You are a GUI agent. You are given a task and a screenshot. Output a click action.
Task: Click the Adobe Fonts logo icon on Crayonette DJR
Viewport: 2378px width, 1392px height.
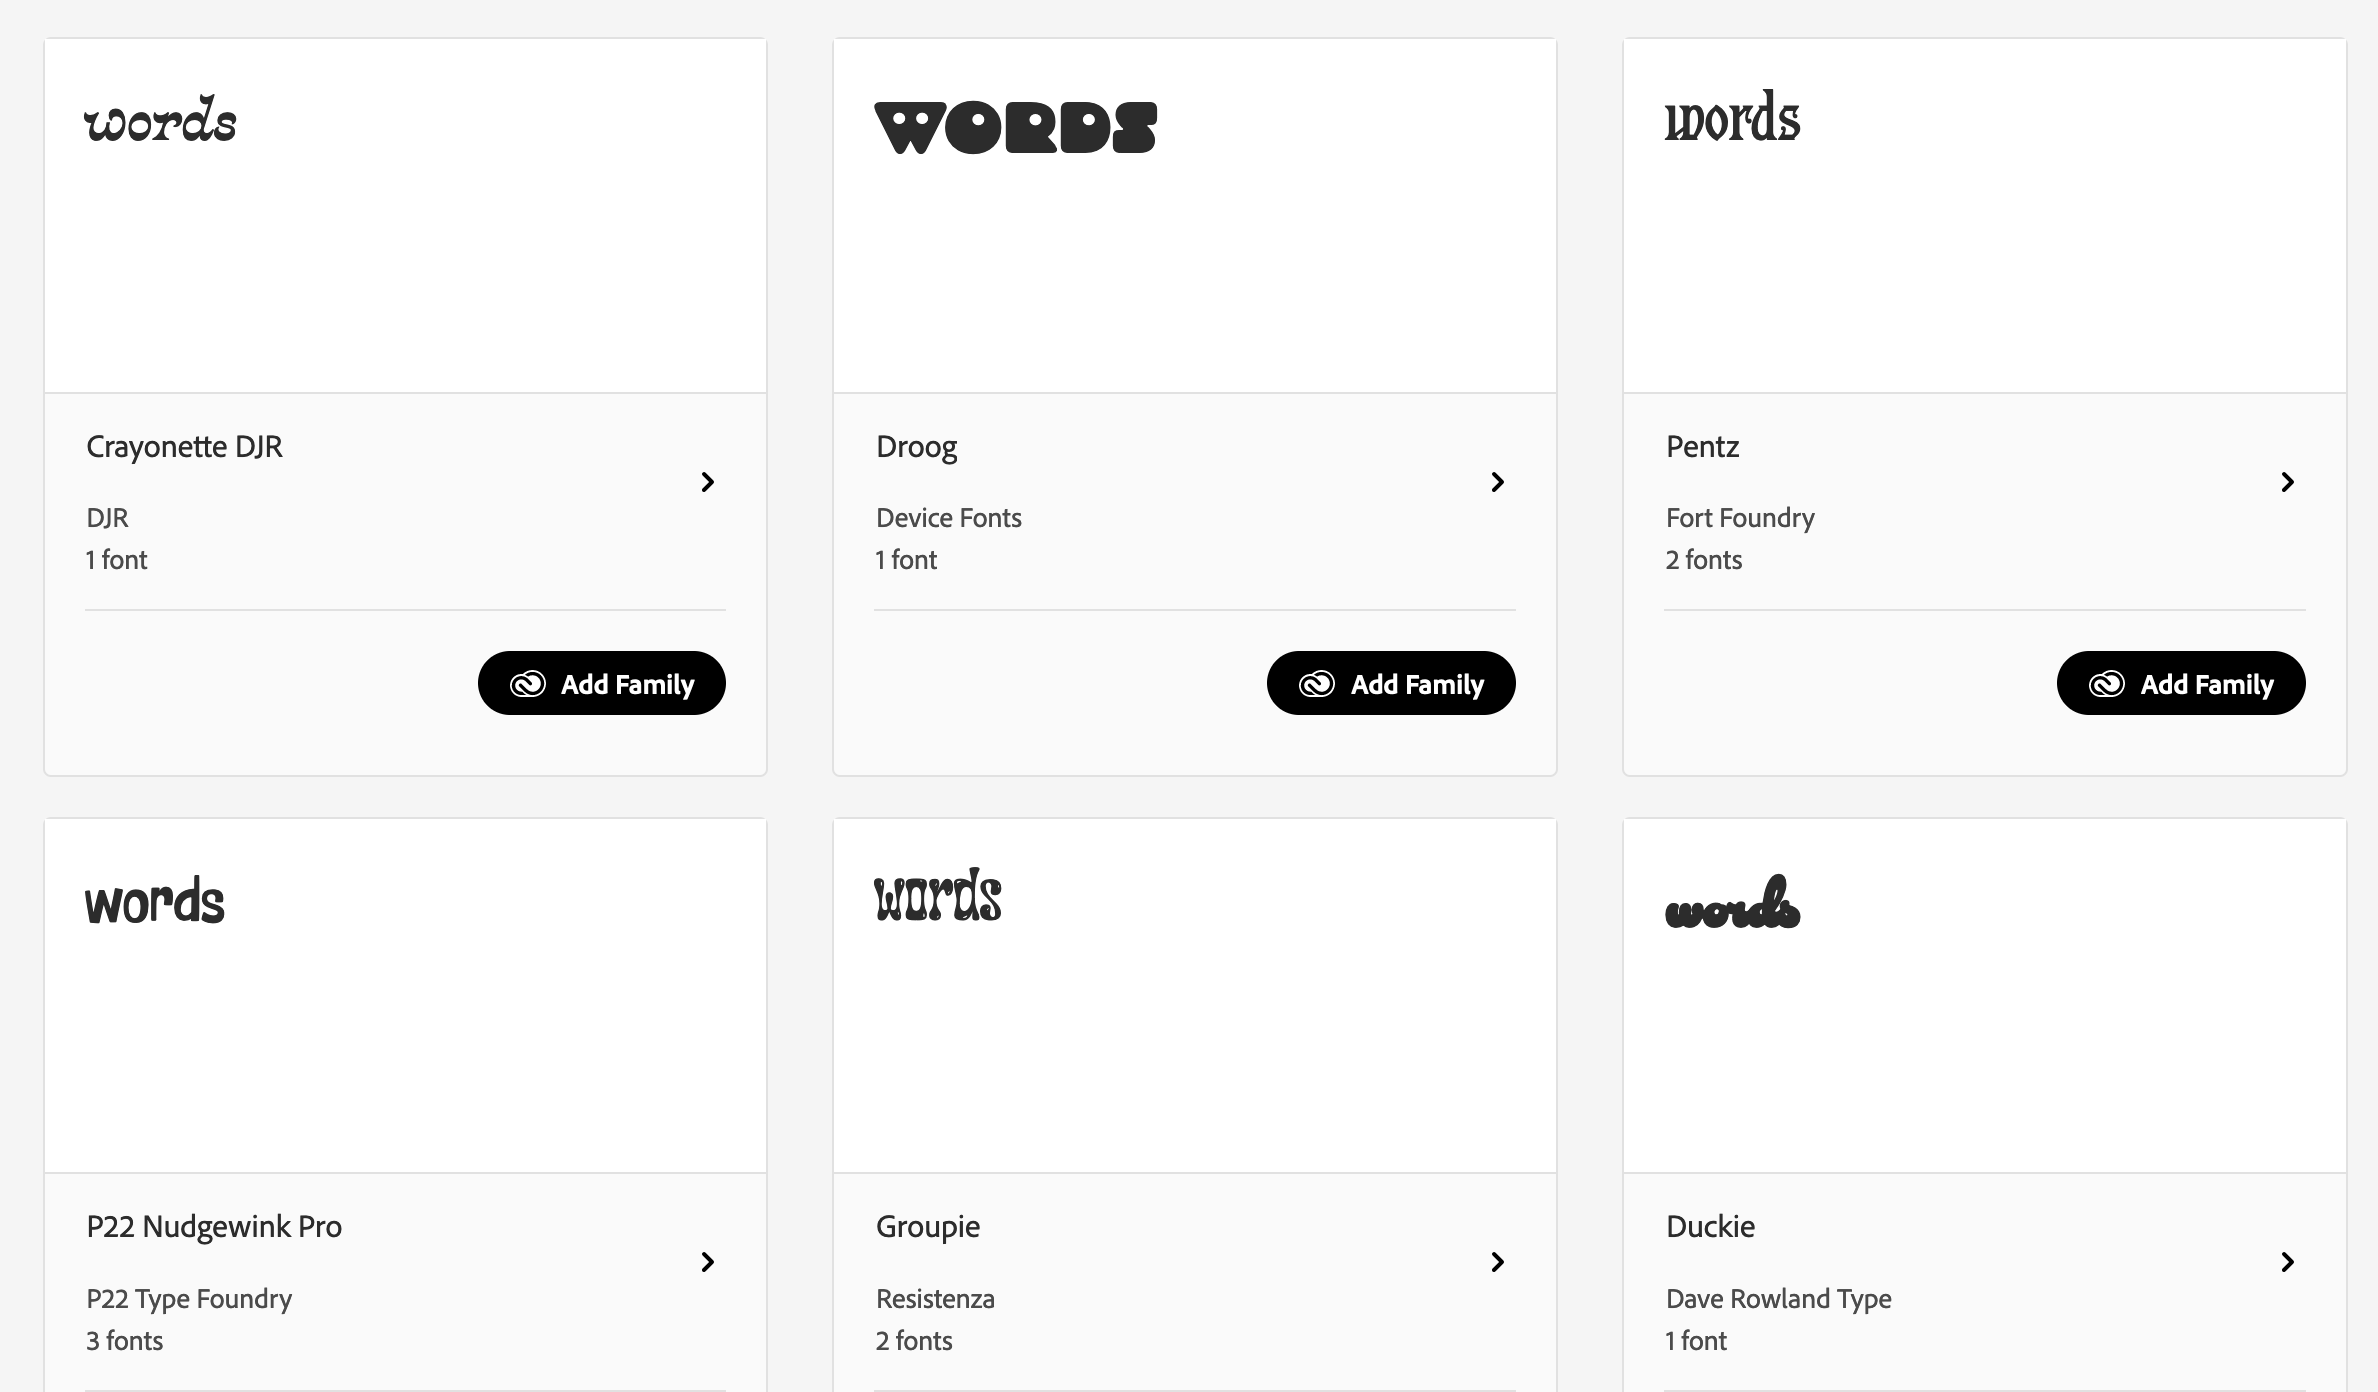point(527,683)
